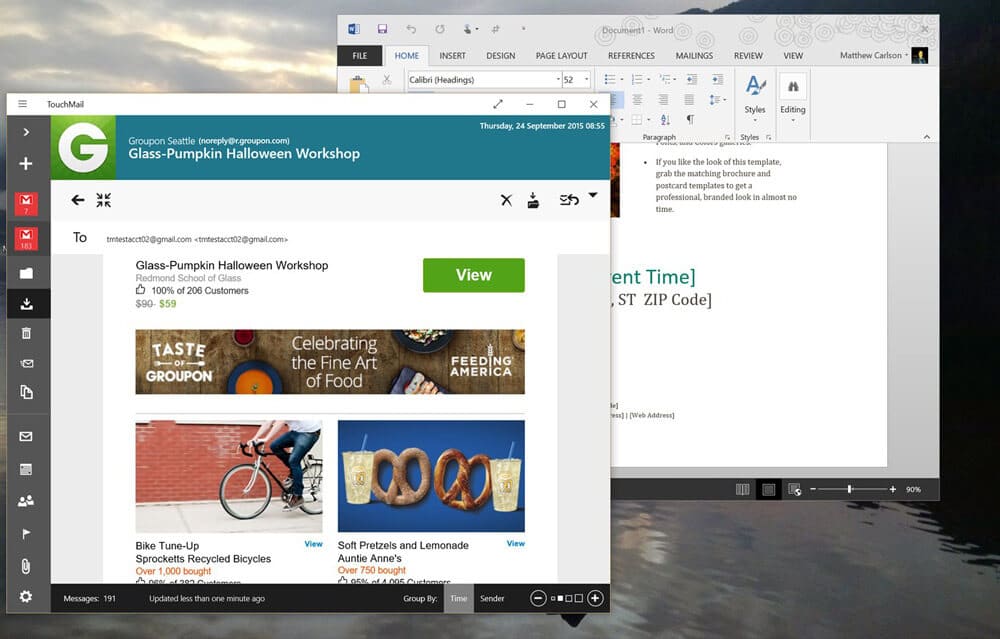Compose new item with the plus icon
Image resolution: width=1000 pixels, height=639 pixels.
[x=27, y=164]
